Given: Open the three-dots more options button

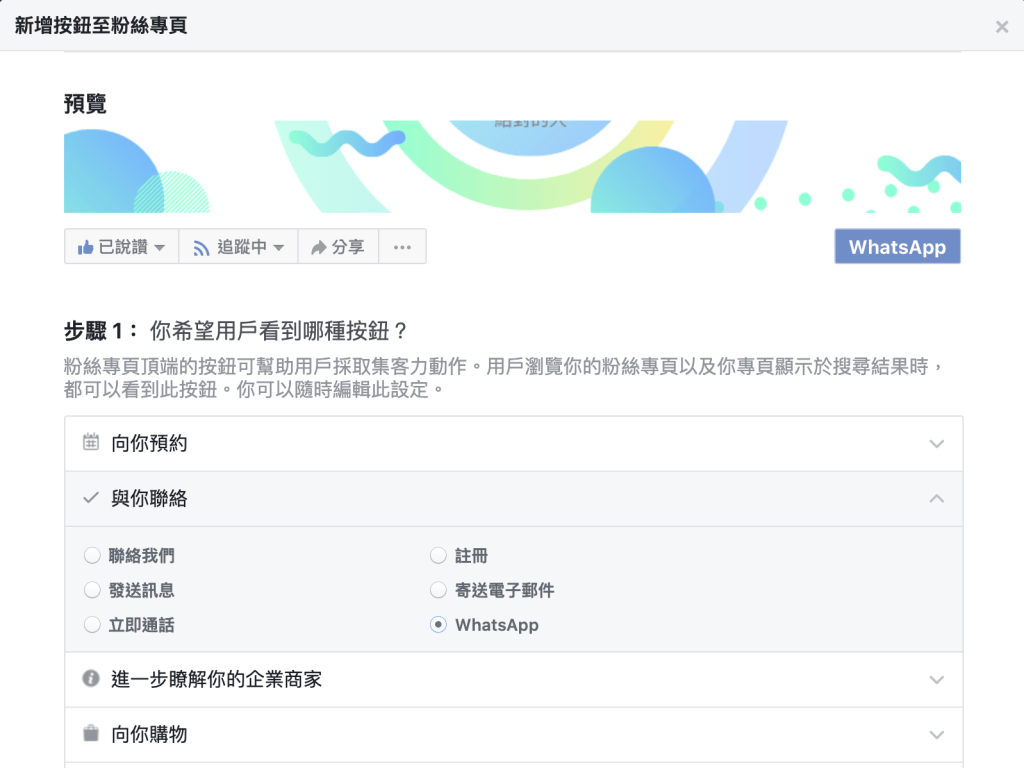Looking at the screenshot, I should (x=402, y=247).
